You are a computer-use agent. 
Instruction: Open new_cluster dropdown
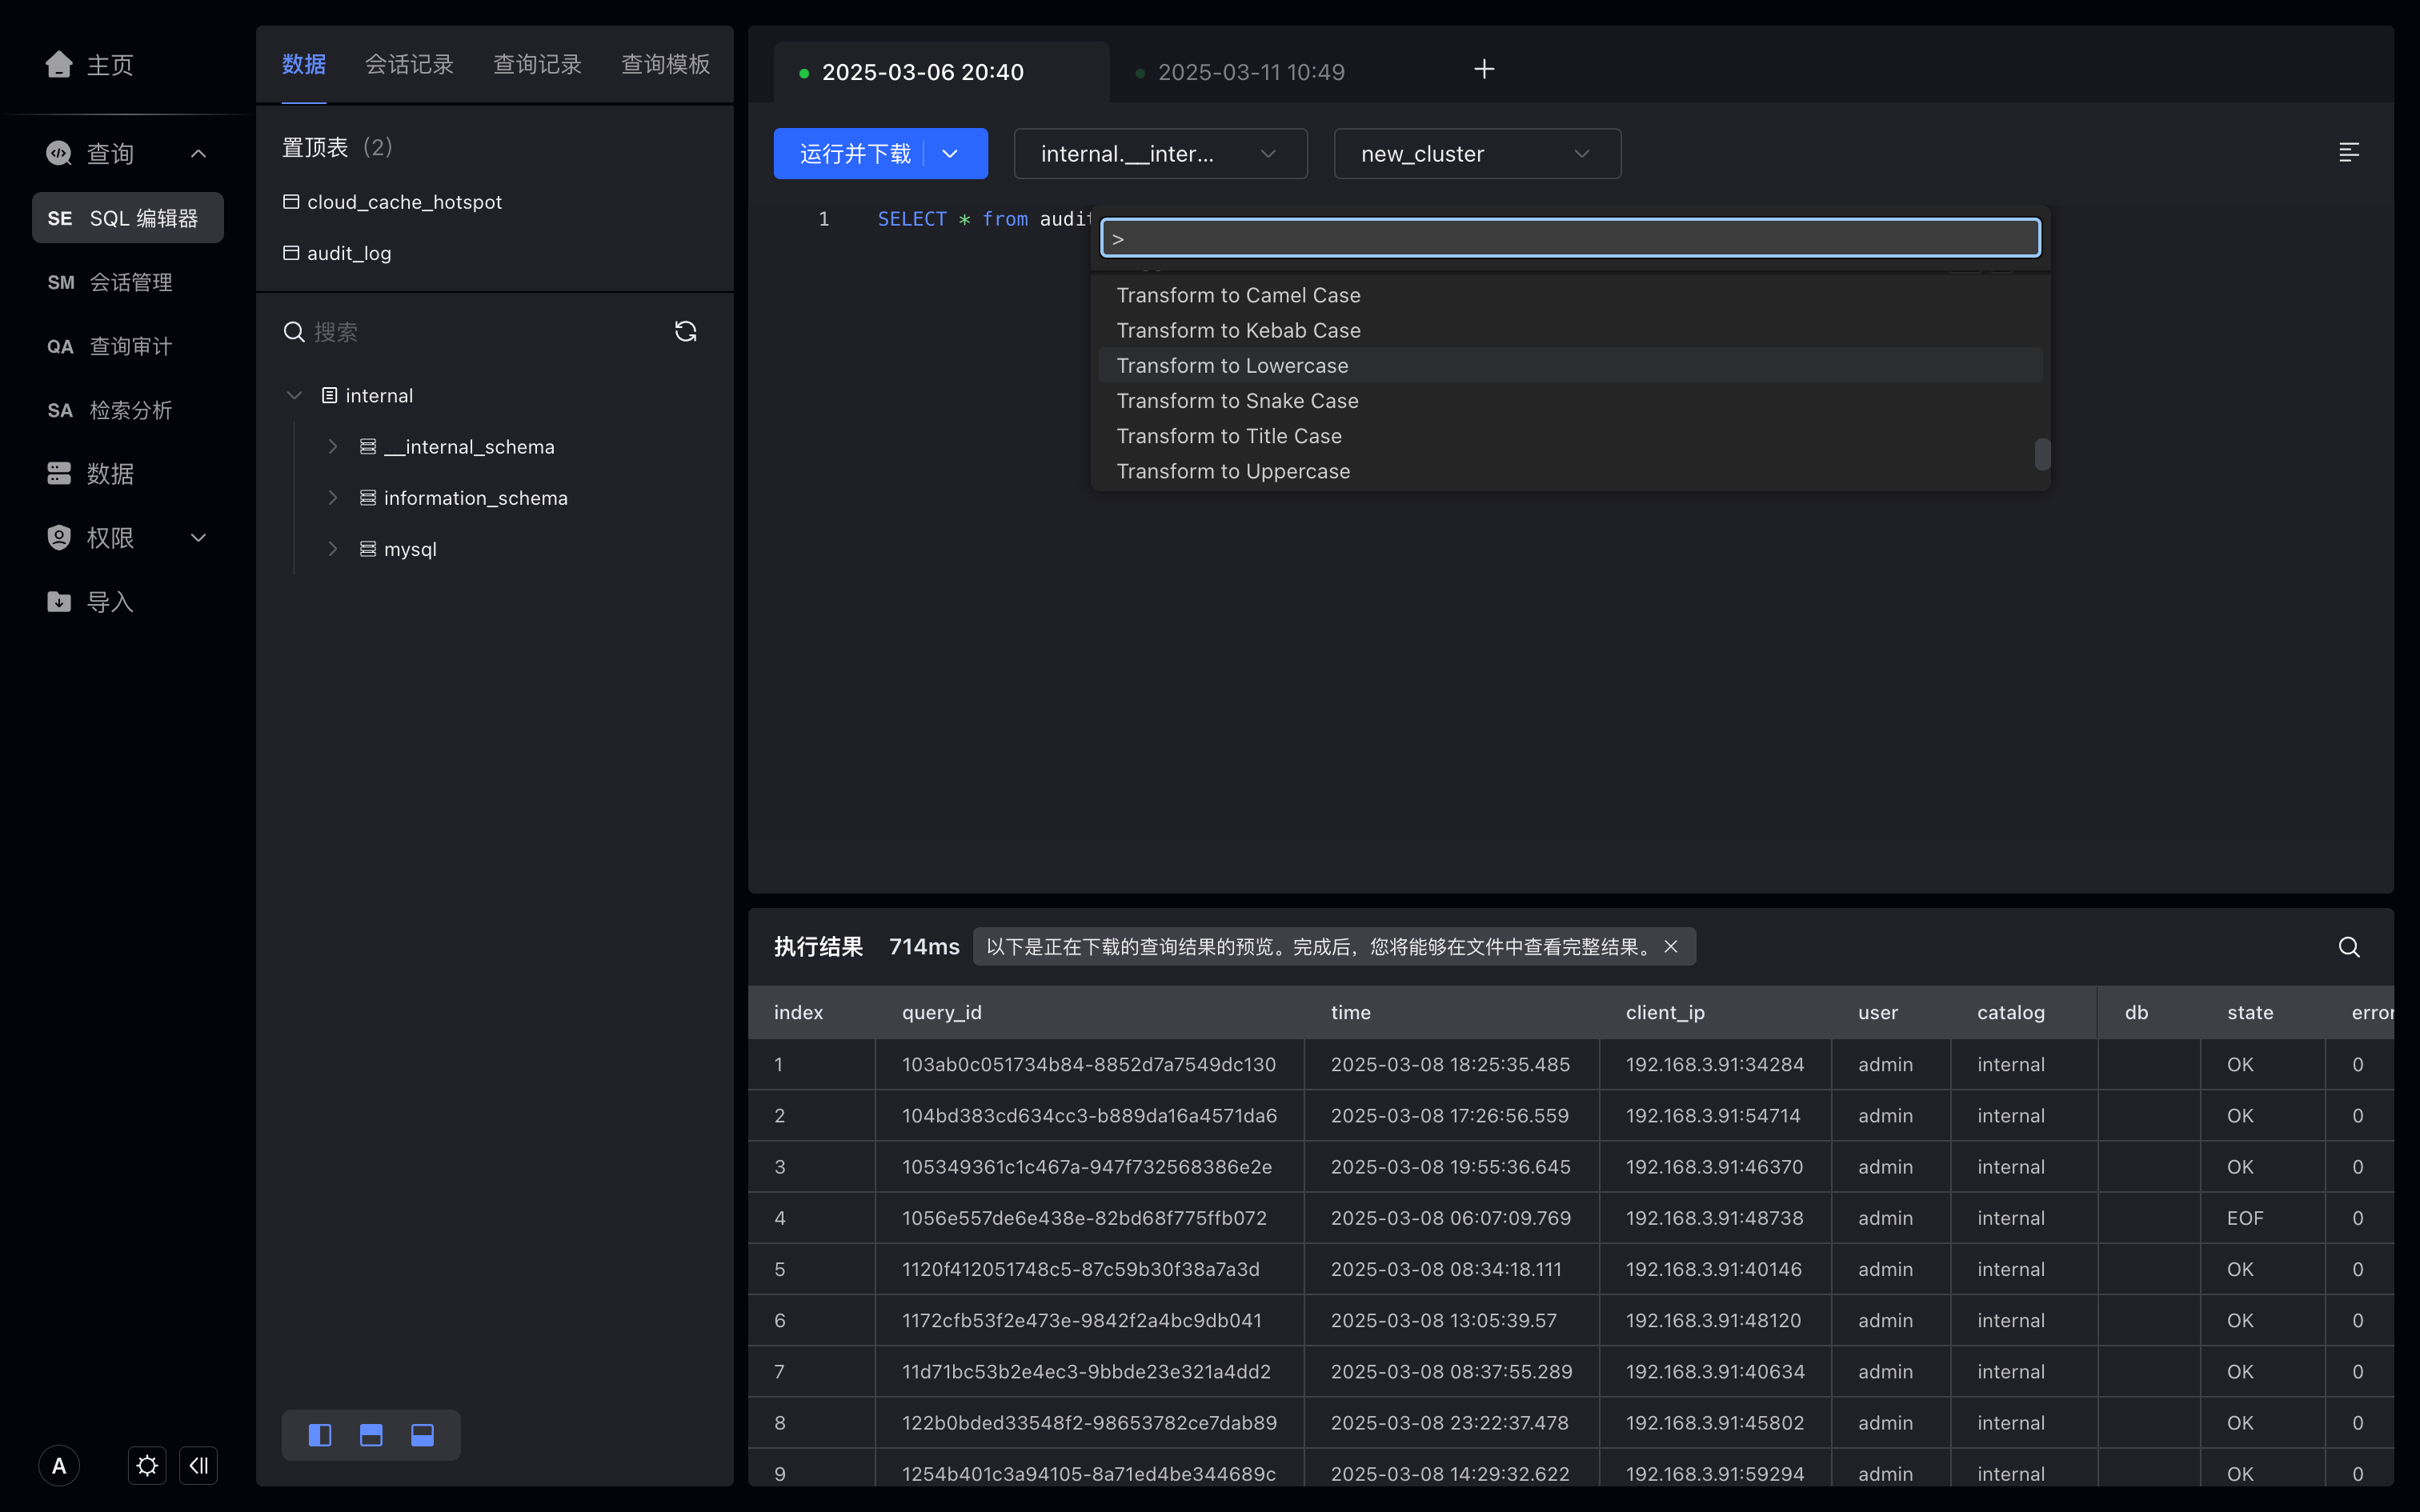(1477, 154)
